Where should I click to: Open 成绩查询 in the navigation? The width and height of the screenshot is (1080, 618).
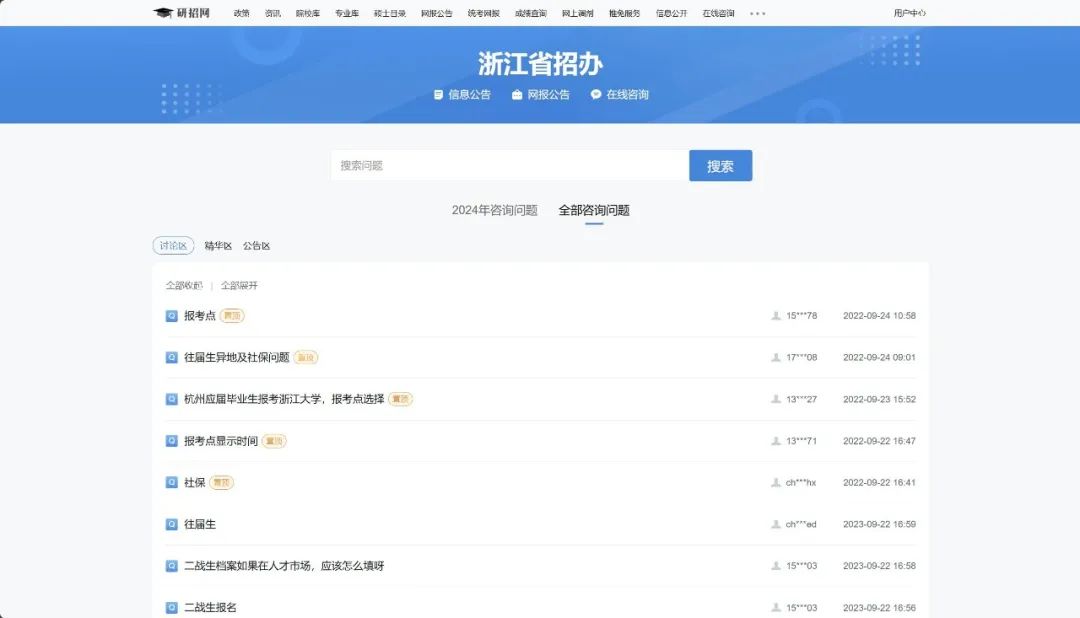(530, 13)
